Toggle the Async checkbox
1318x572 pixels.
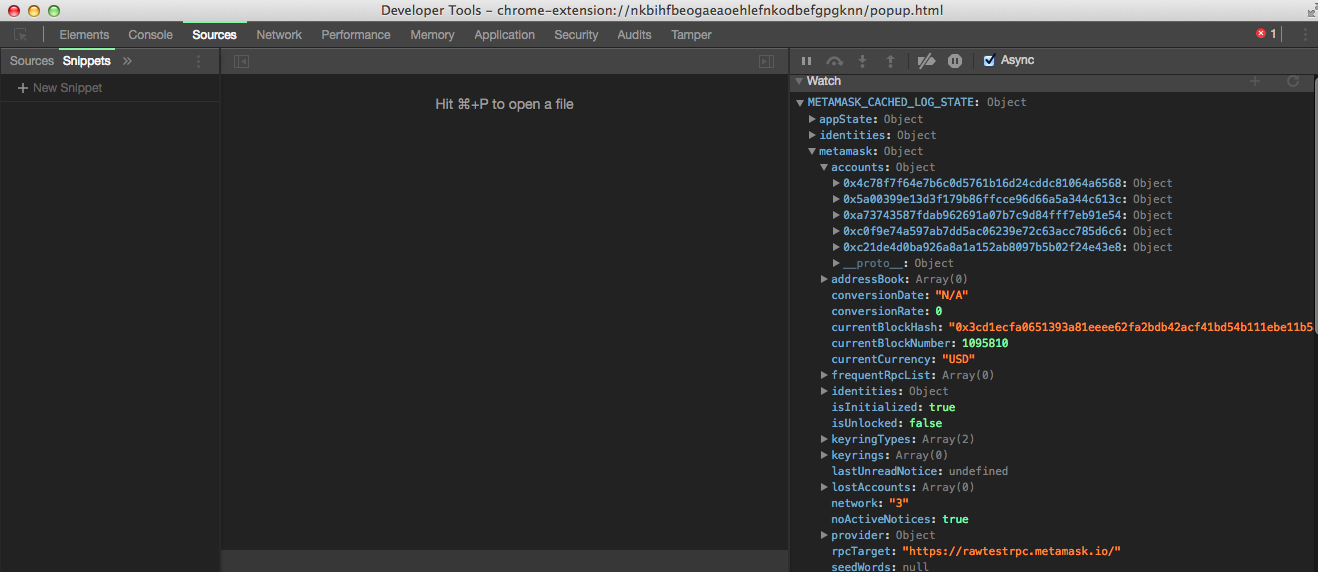click(x=989, y=61)
